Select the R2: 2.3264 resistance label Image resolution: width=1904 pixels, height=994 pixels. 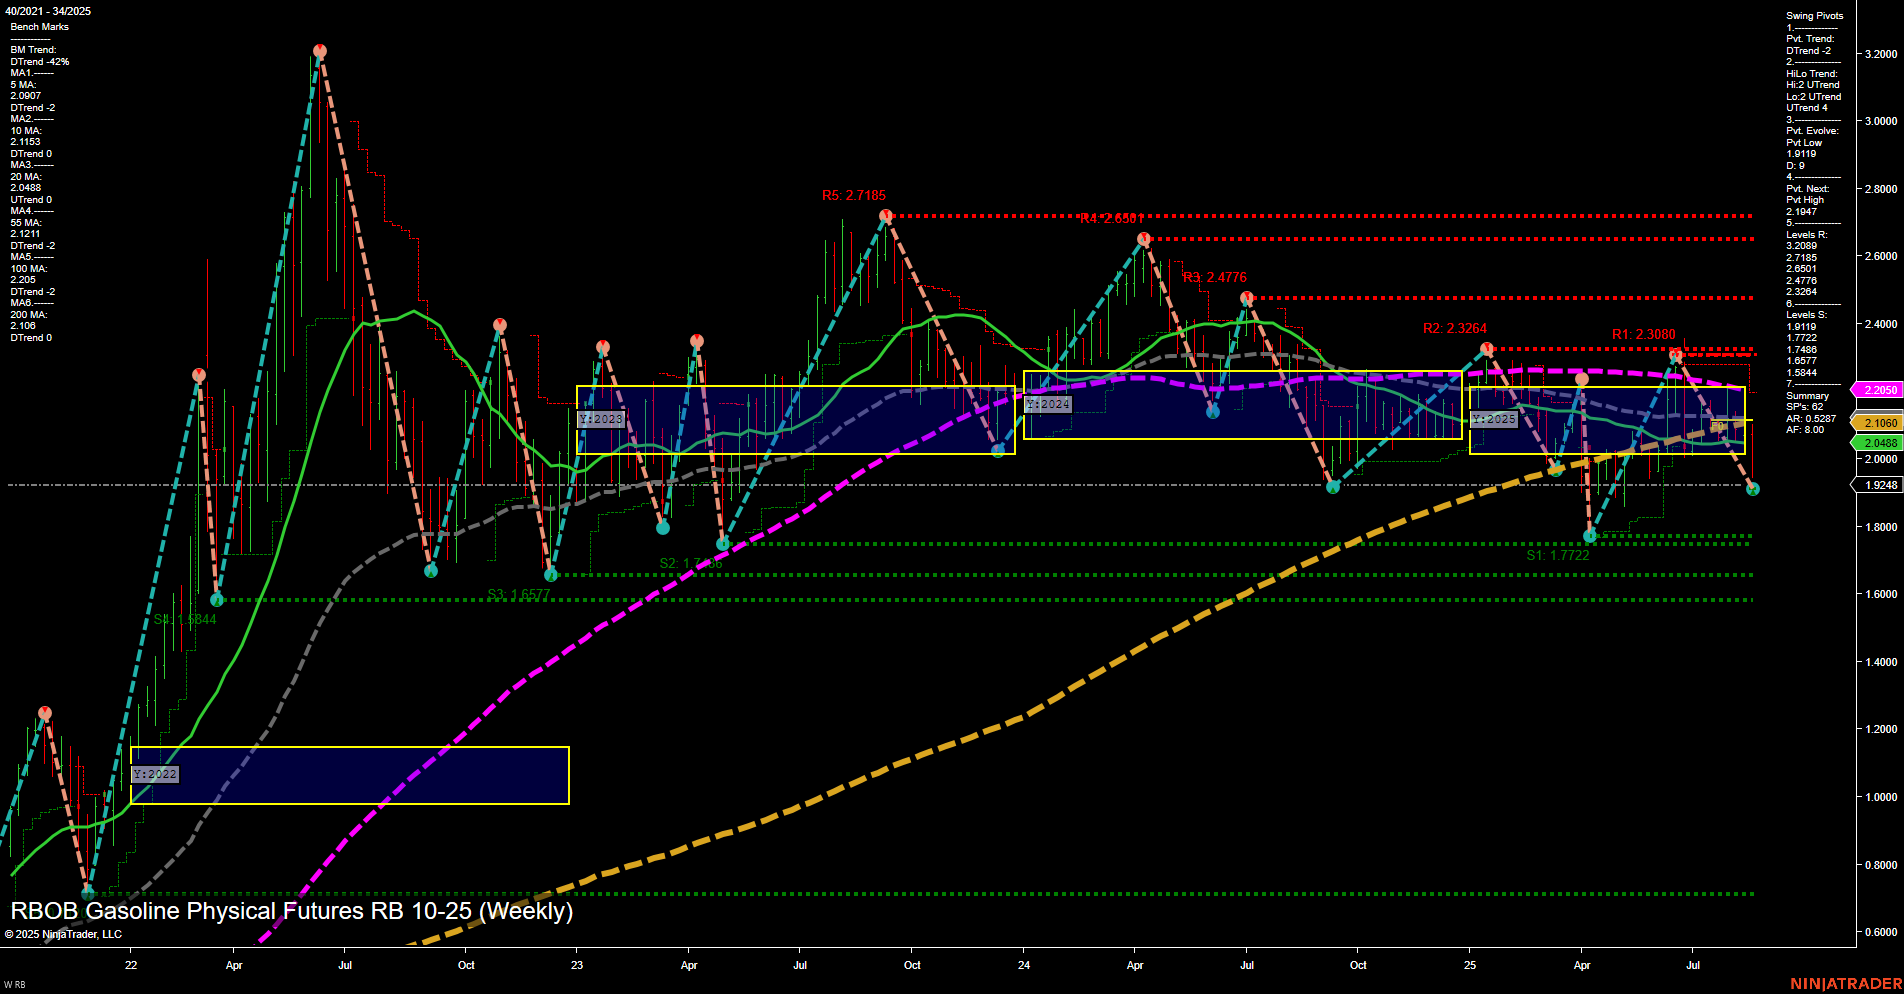[x=1455, y=327]
